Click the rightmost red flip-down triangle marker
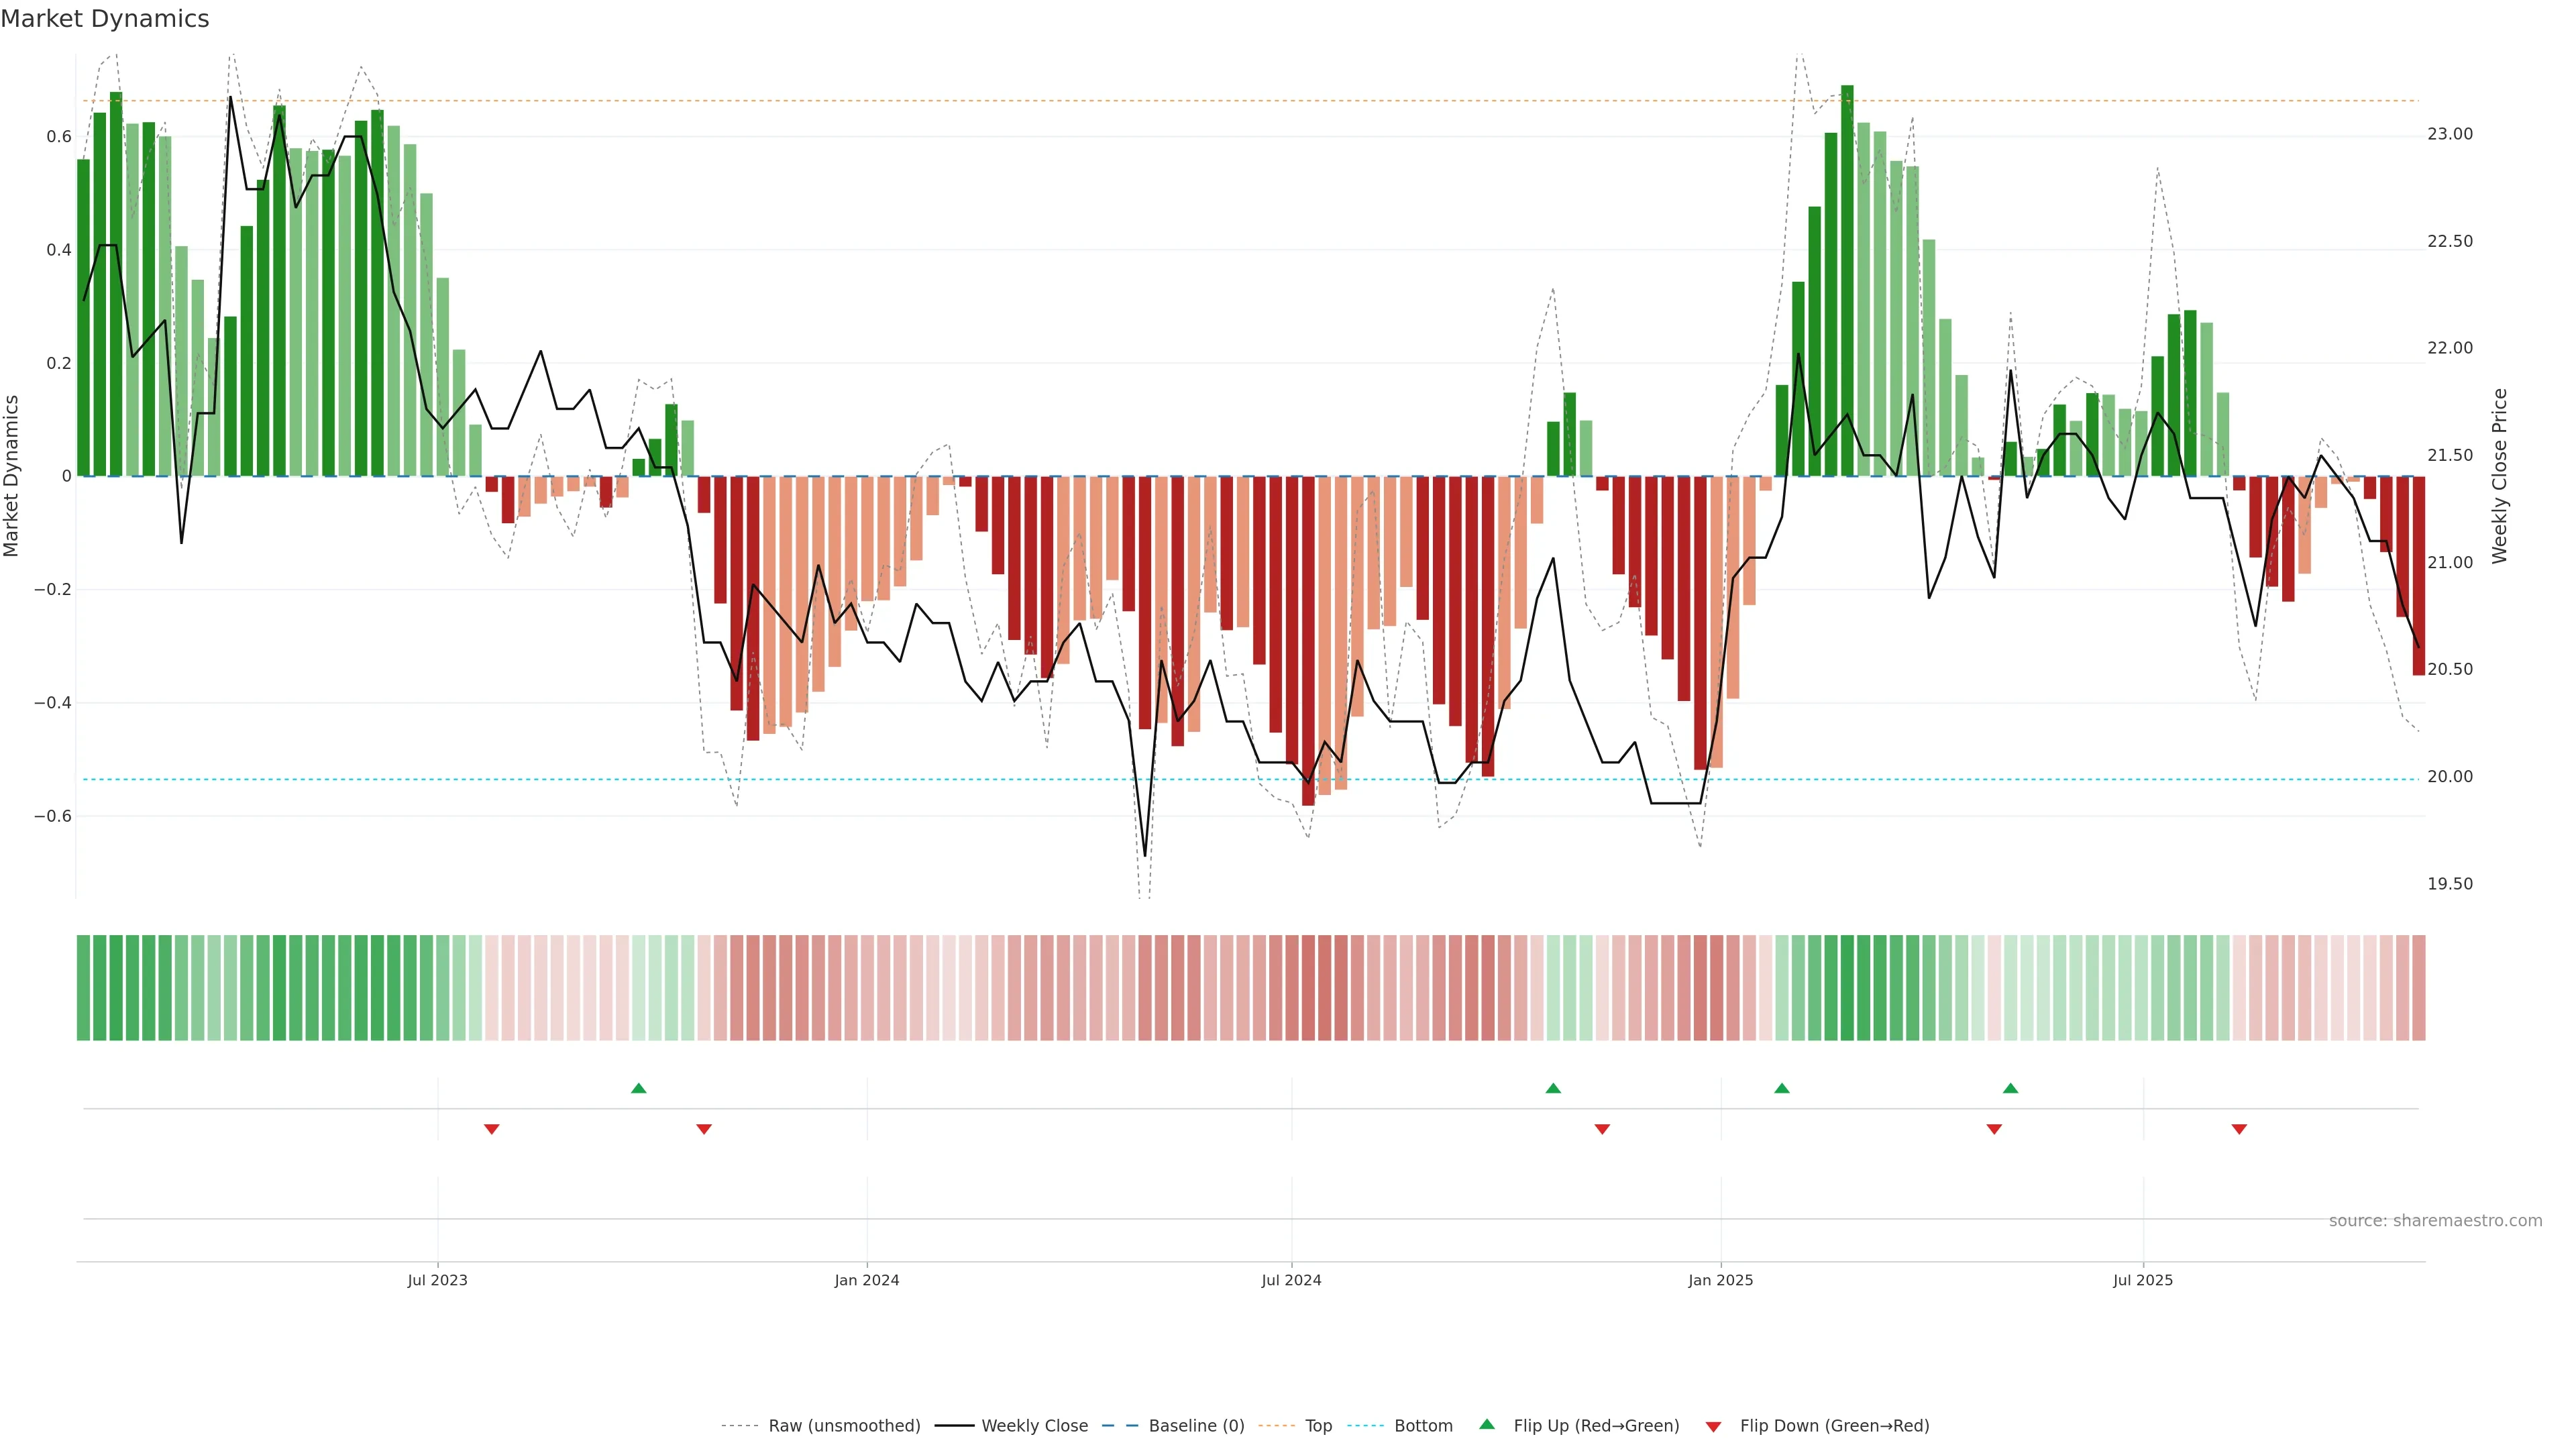This screenshot has height=1449, width=2576. click(2239, 1129)
